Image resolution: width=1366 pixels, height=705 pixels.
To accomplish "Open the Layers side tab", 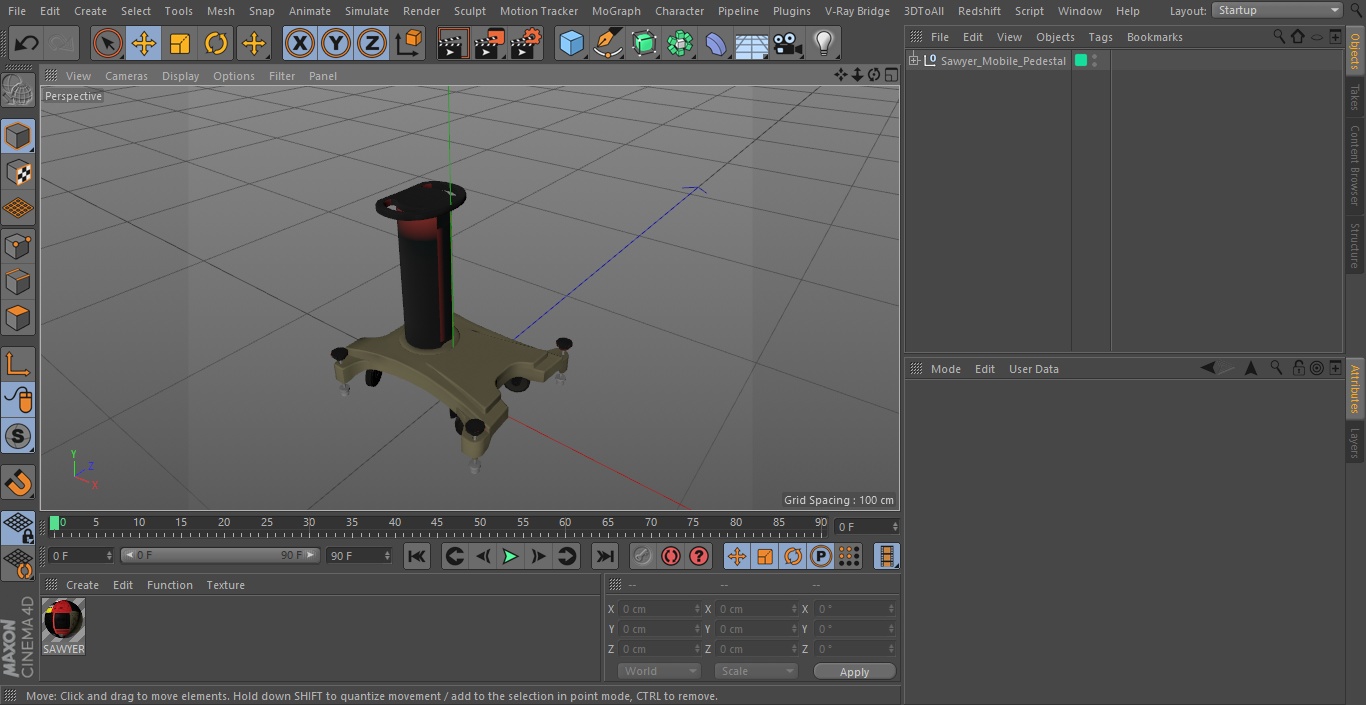I will coord(1355,443).
